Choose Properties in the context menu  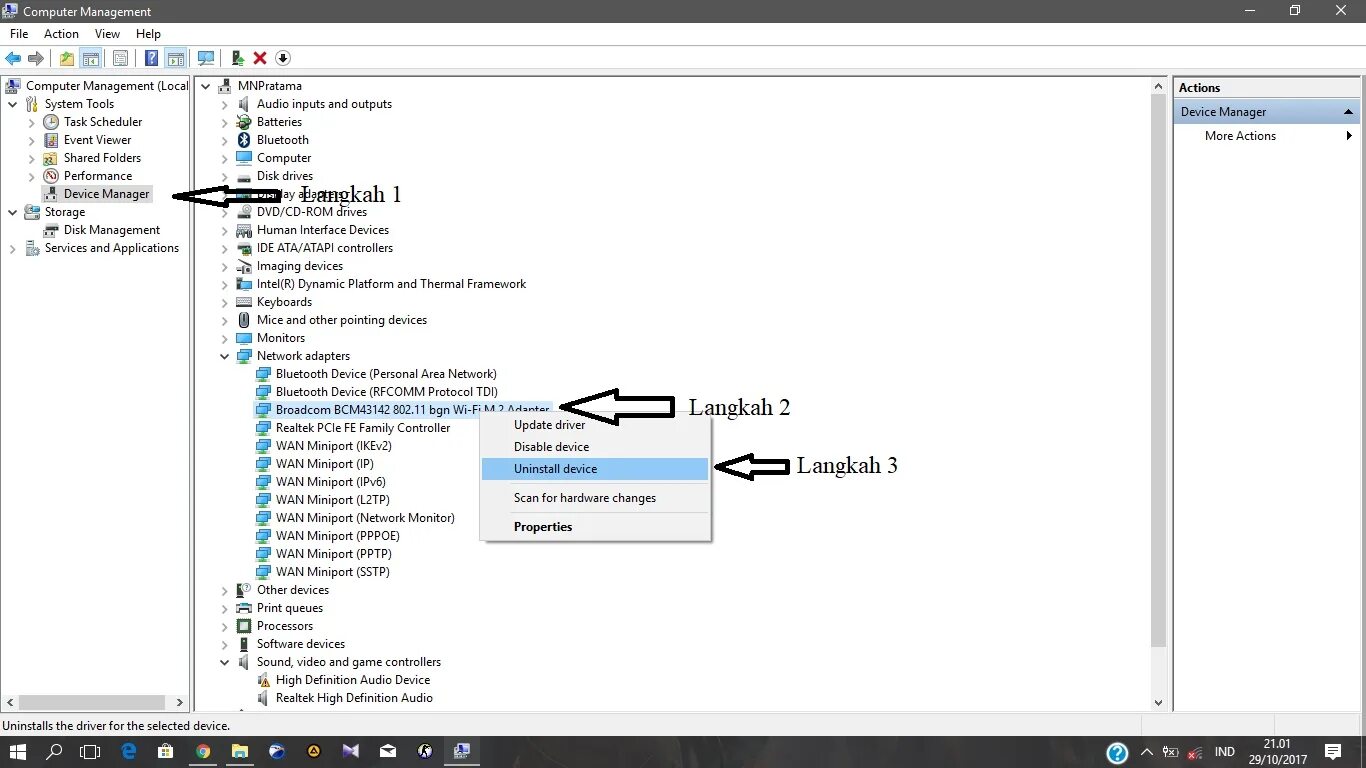point(595,527)
